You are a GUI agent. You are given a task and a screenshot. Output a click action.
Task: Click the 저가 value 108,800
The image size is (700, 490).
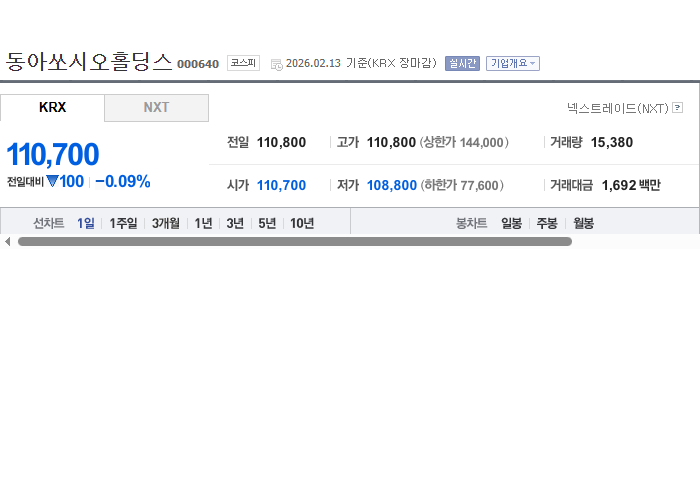392,185
